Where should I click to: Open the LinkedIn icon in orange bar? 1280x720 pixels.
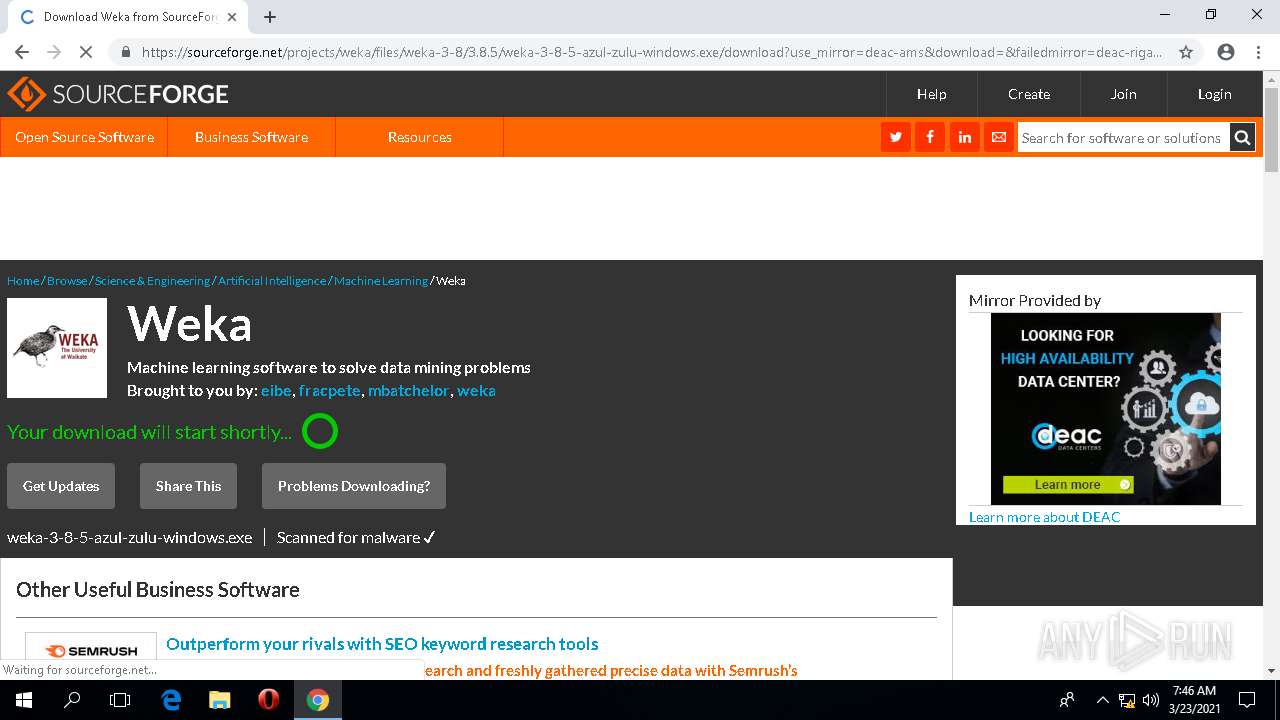pyautogui.click(x=964, y=137)
